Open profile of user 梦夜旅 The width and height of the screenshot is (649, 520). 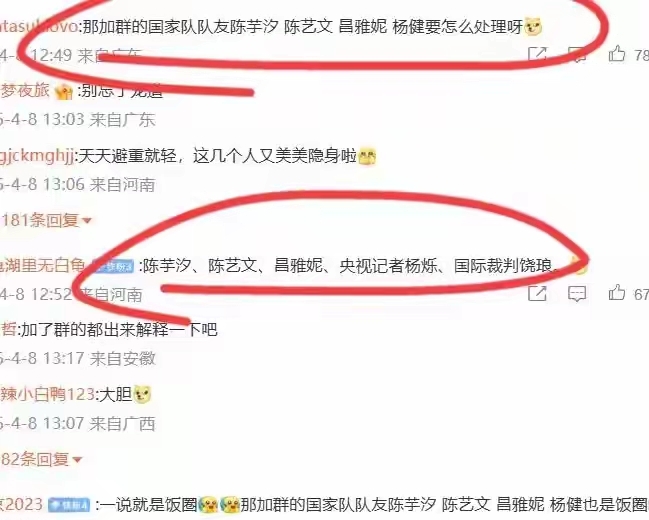pyautogui.click(x=25, y=90)
